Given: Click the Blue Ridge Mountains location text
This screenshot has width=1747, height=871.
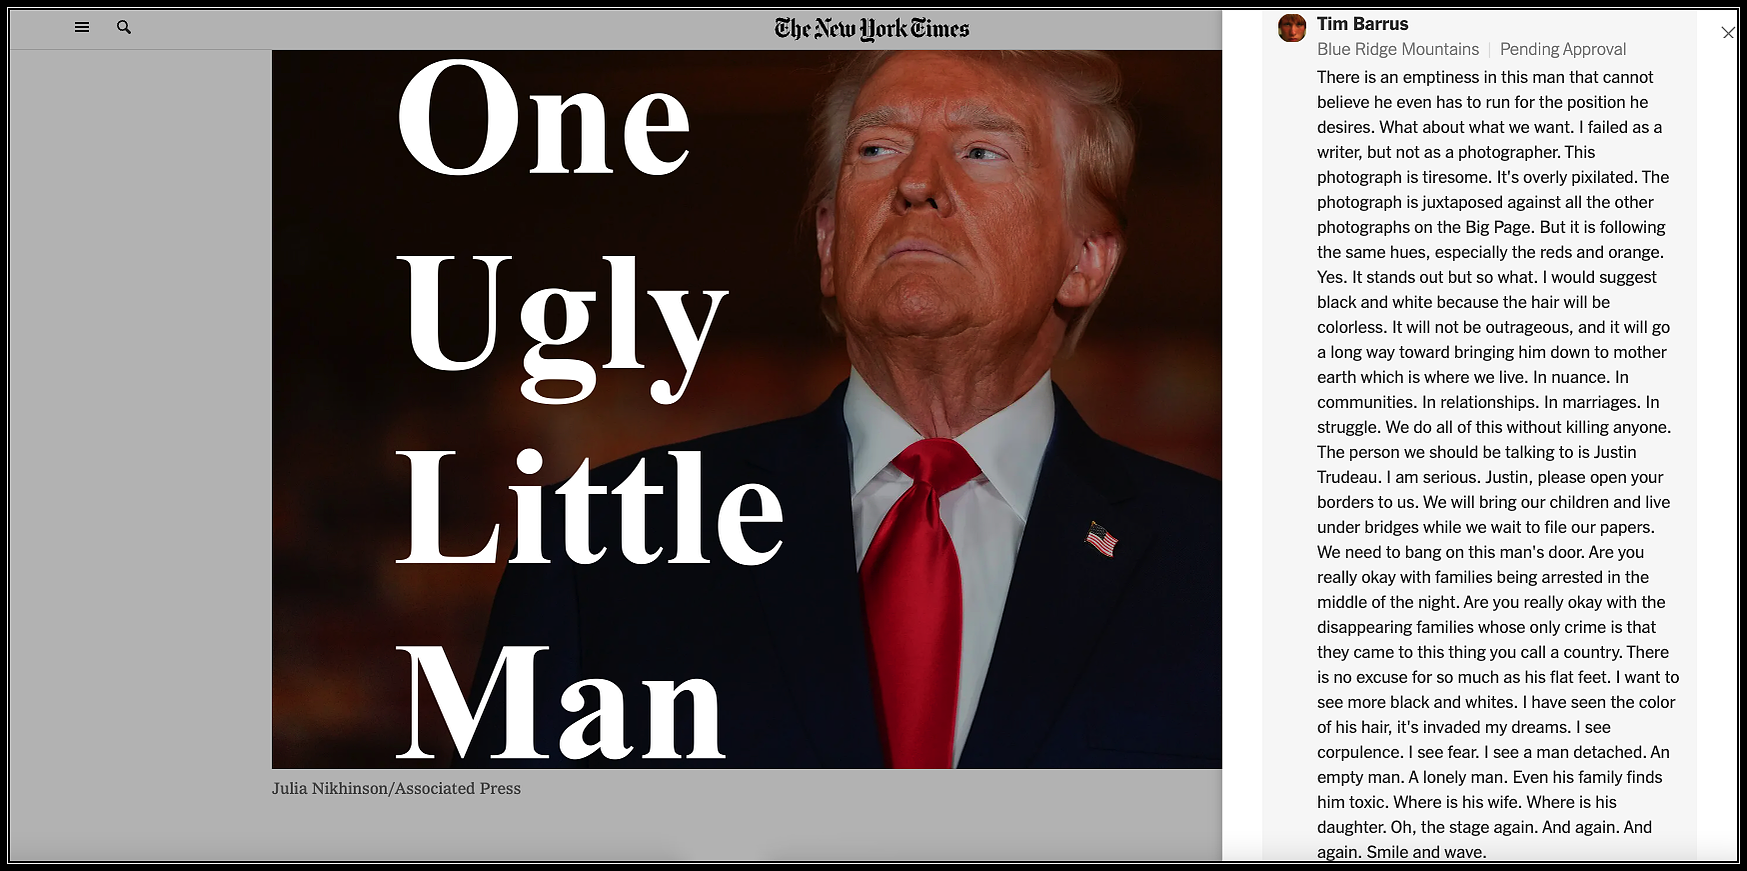Looking at the screenshot, I should 1397,49.
